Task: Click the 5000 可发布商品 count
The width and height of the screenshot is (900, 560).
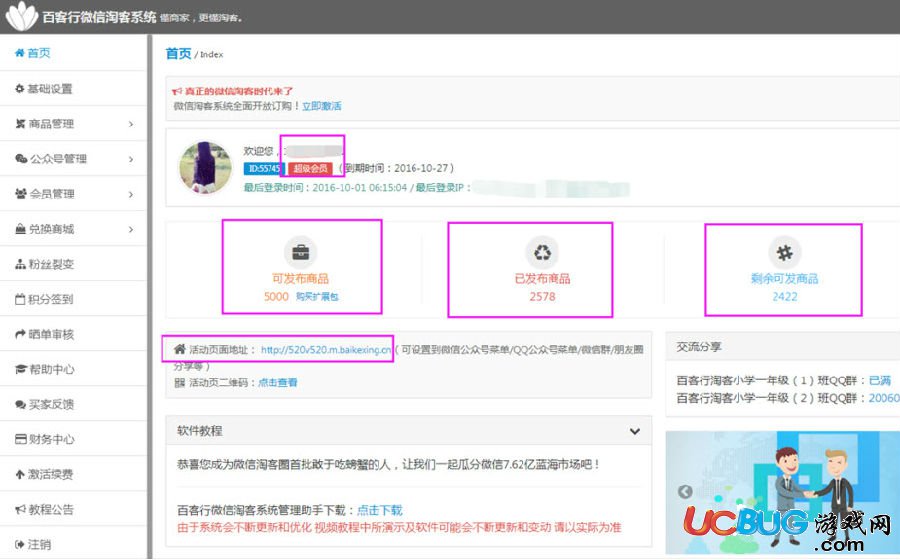Action: point(276,297)
